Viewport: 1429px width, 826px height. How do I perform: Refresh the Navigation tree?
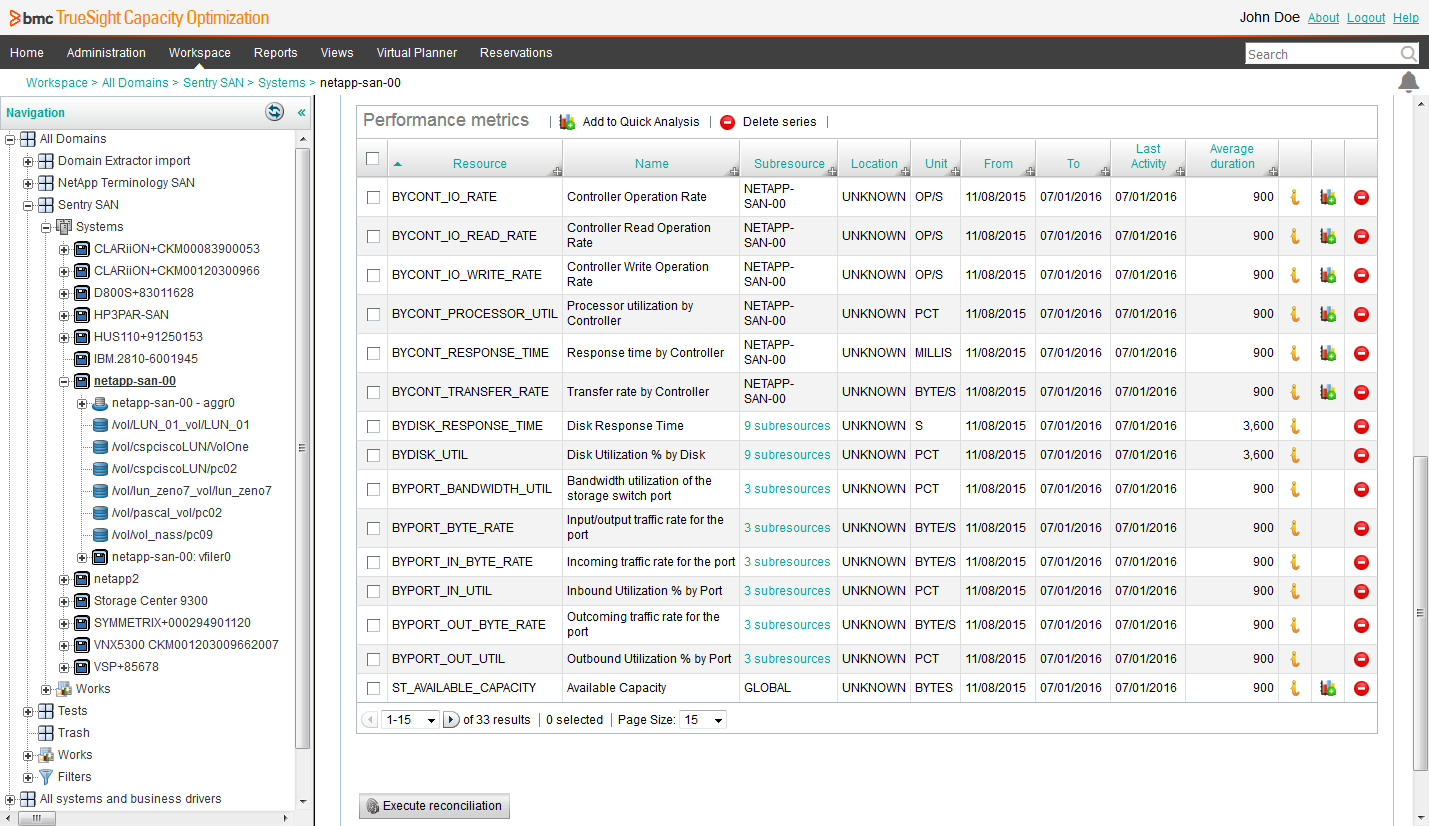pyautogui.click(x=274, y=112)
